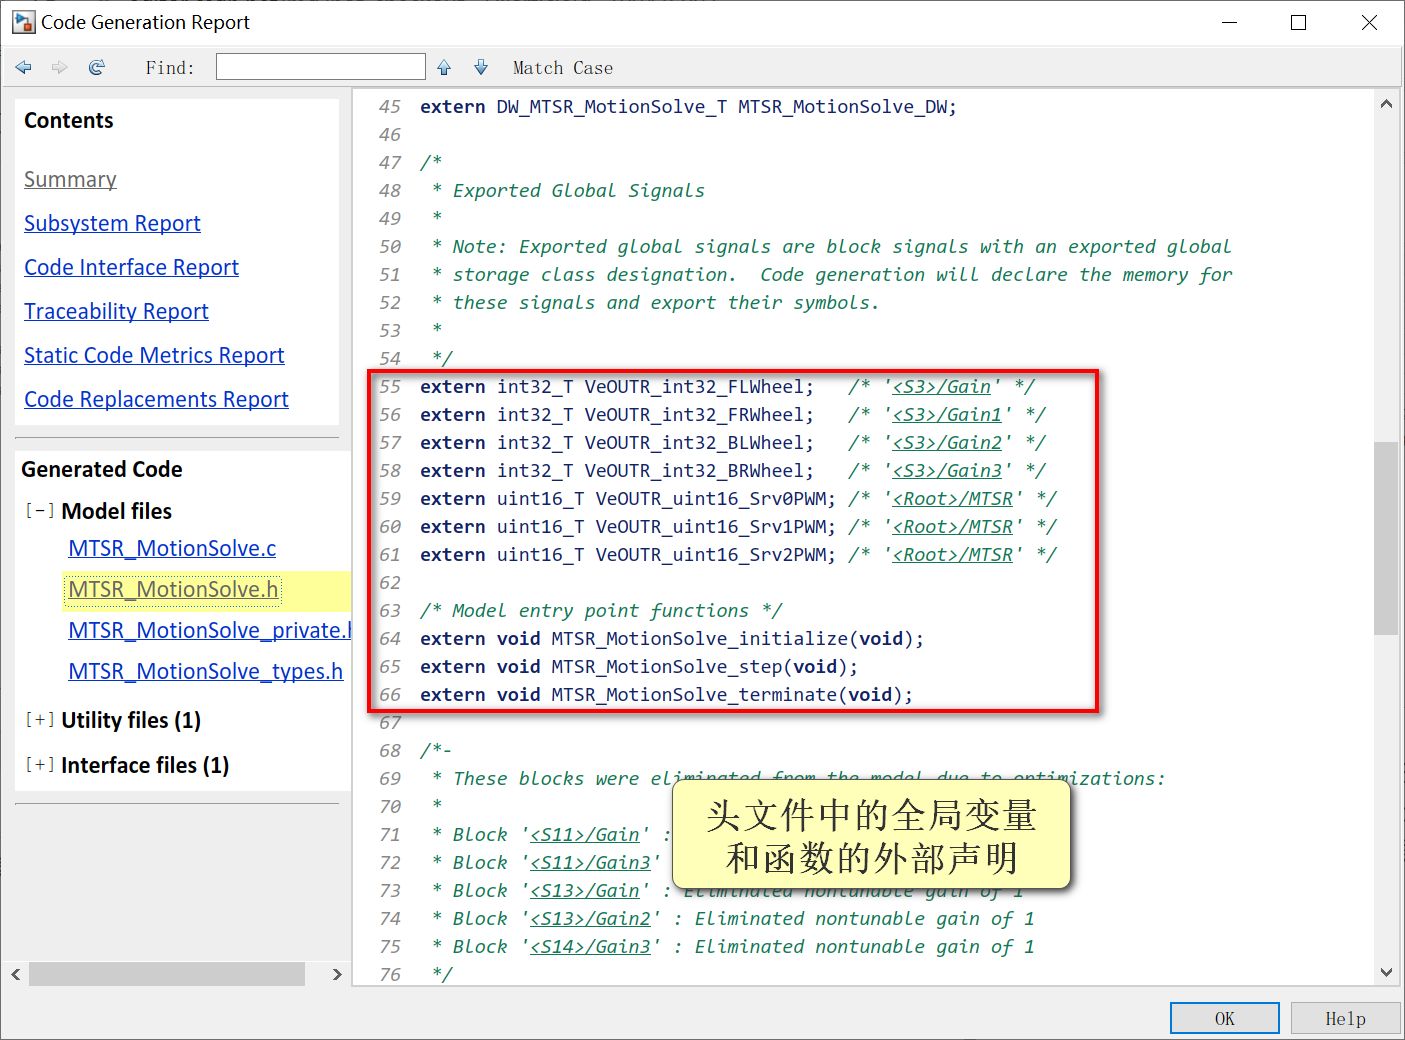
Task: Click the 'Exported Global Signals' comment
Action: pyautogui.click(x=579, y=191)
